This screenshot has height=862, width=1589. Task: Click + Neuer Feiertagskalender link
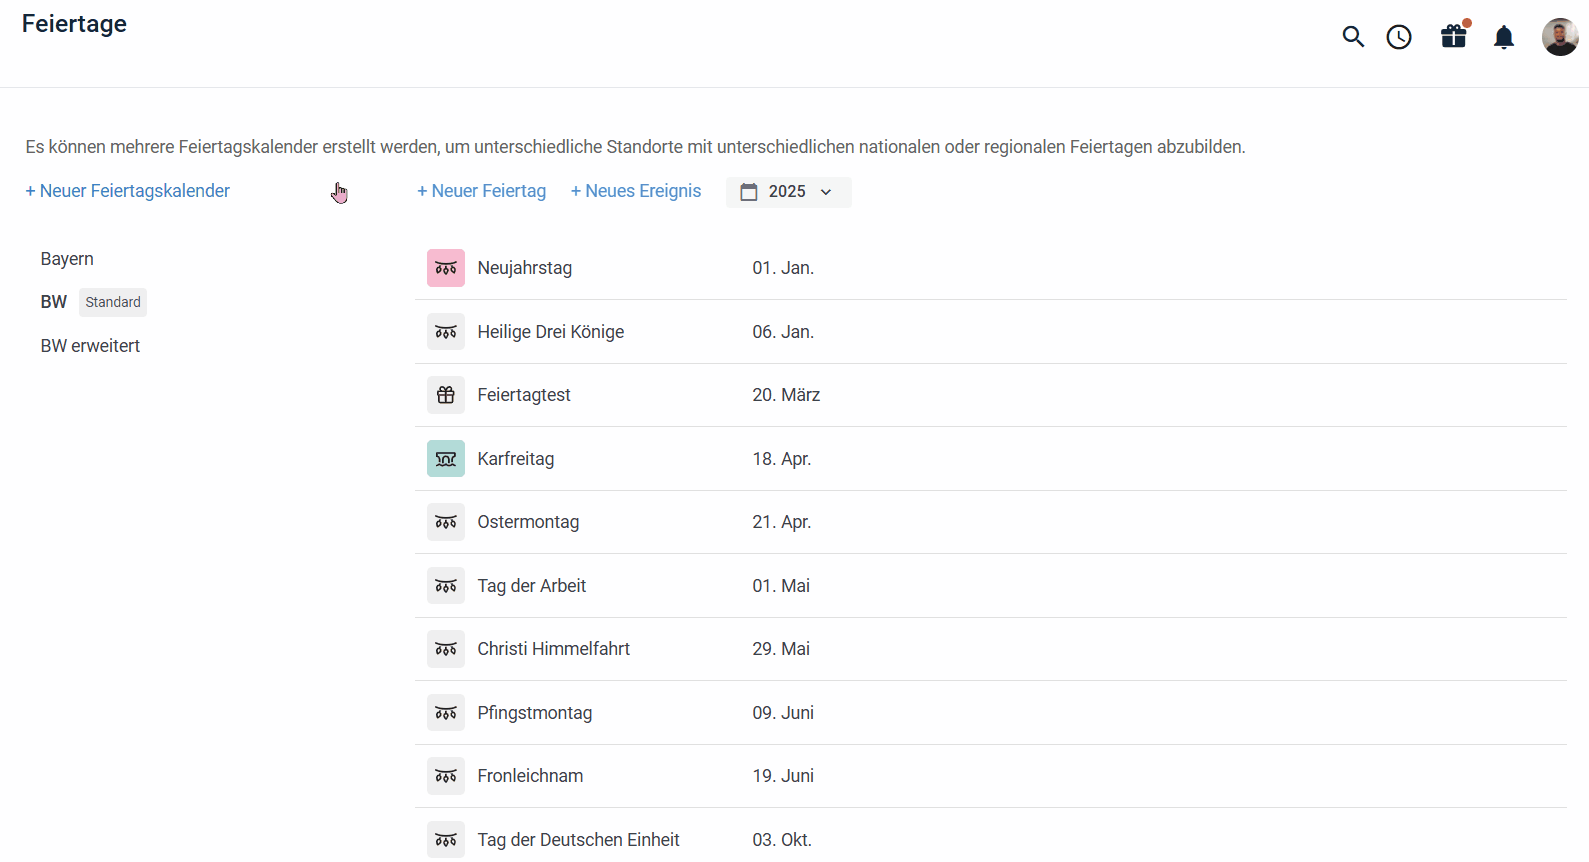coord(128,191)
